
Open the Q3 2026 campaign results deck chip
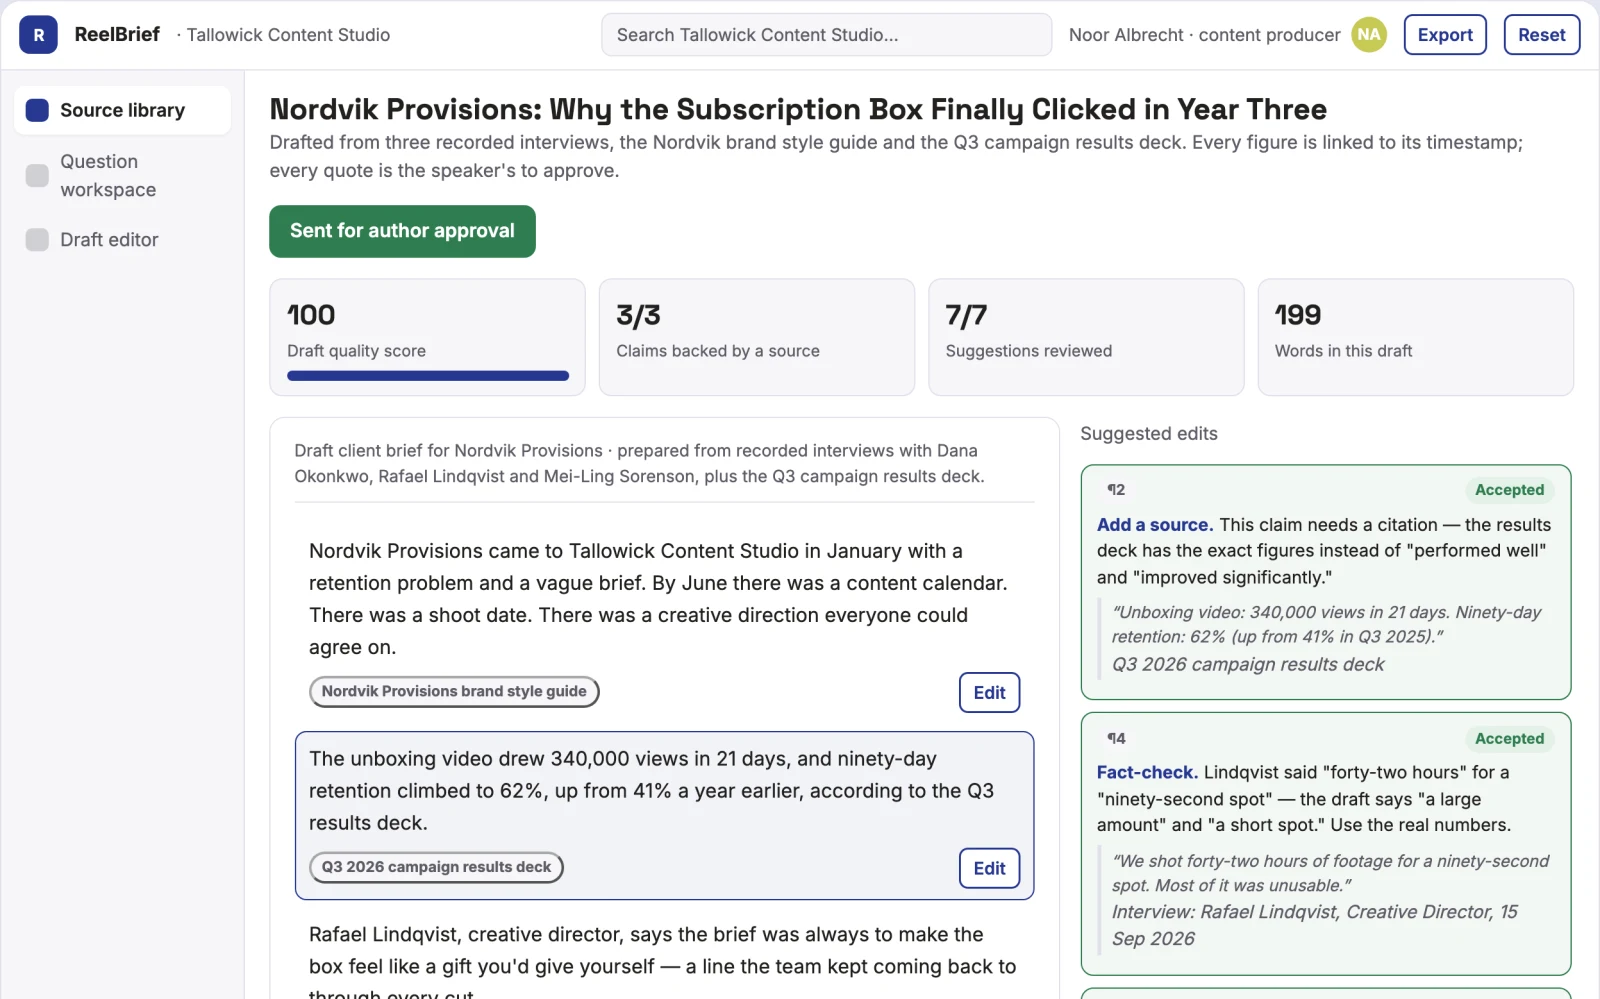[436, 868]
